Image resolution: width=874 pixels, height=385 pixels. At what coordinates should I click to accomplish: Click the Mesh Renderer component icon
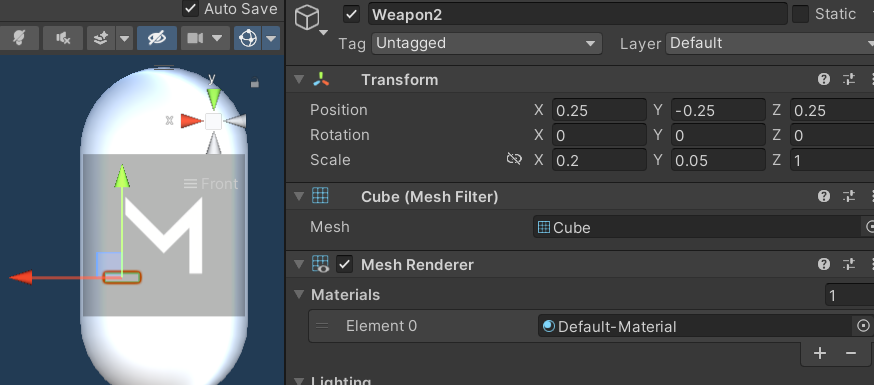click(320, 264)
